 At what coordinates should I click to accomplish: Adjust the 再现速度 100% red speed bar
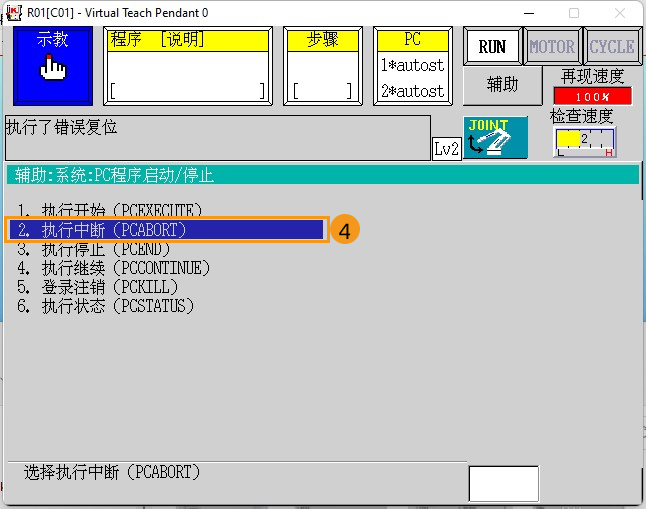593,96
